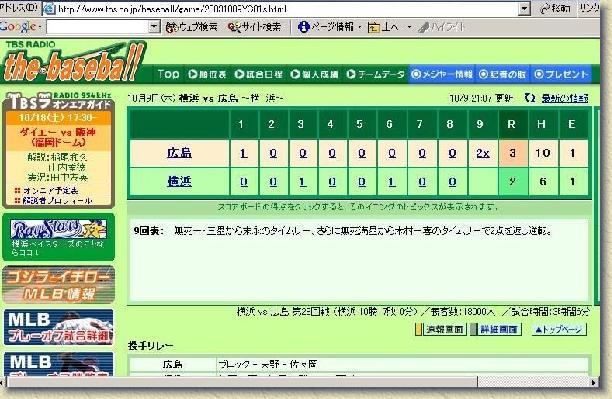The height and width of the screenshot is (399, 612).
Task: Open the ゴジラ・イチロー MLB情報 banner
Action: tap(59, 284)
